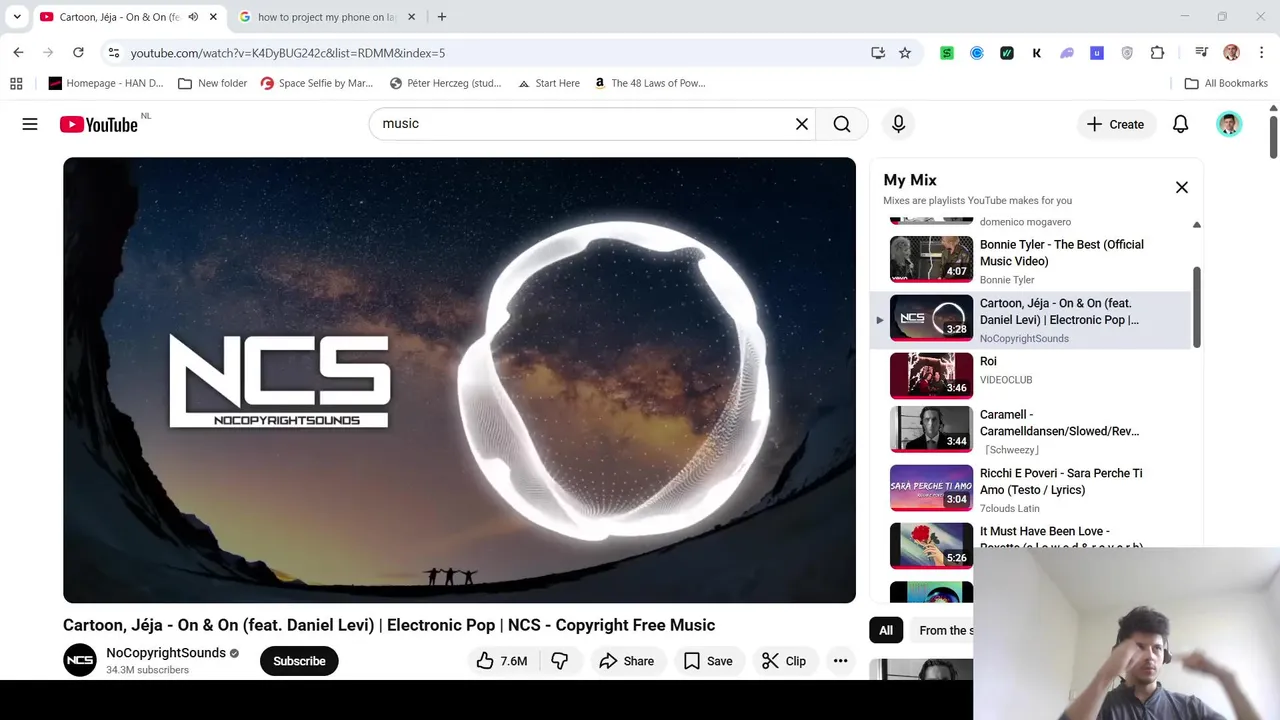The height and width of the screenshot is (720, 1280).
Task: Open the Péter Herczeg bookmark
Action: coord(446,83)
